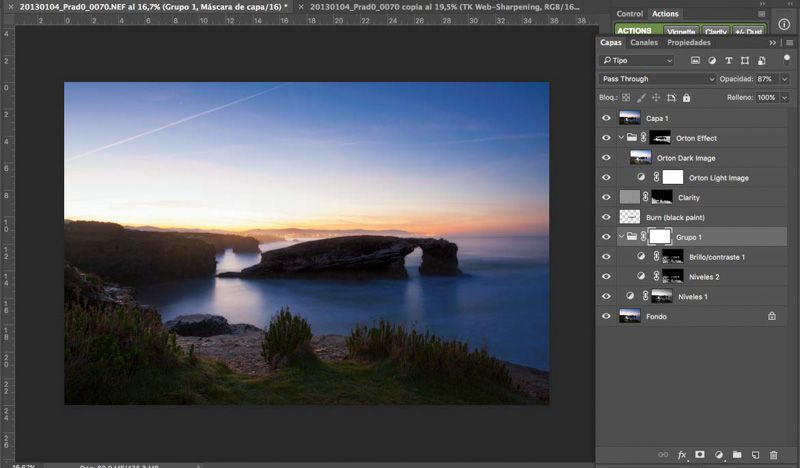The image size is (800, 468).
Task: Click the new adjustment layer icon
Action: tap(718, 455)
